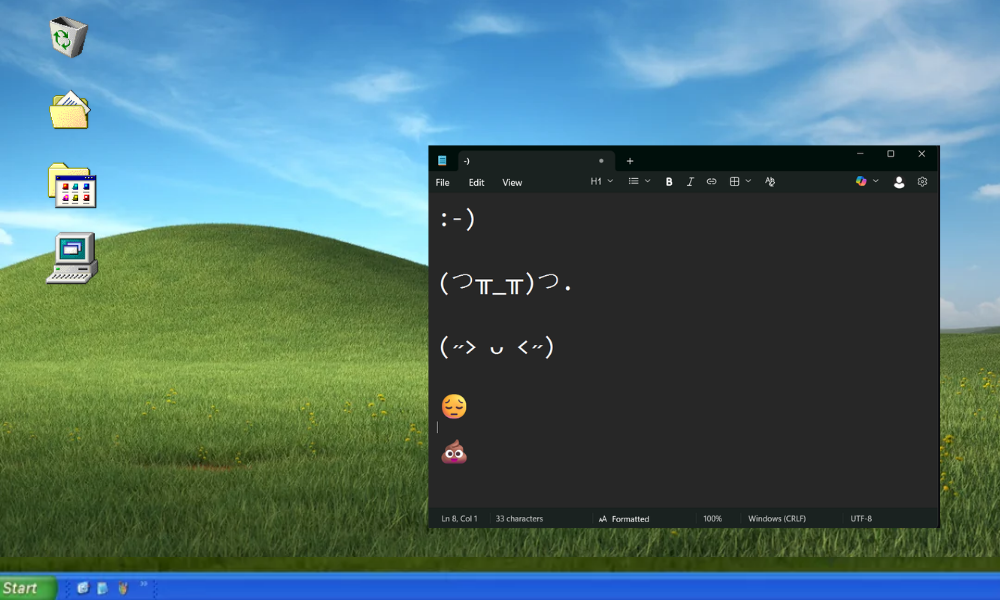Open Copilot from the Notepad toolbar

[861, 182]
